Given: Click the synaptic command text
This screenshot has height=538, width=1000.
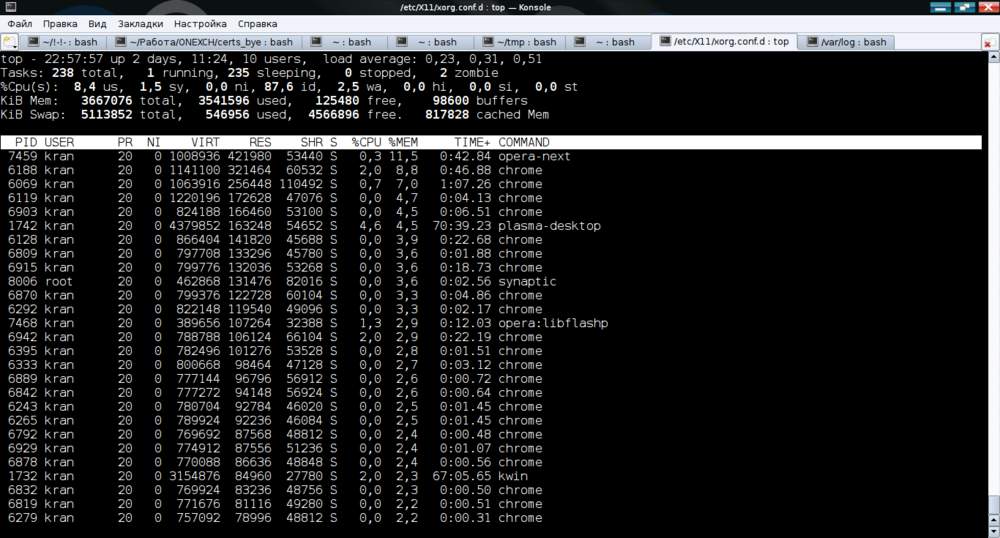Looking at the screenshot, I should click(527, 281).
